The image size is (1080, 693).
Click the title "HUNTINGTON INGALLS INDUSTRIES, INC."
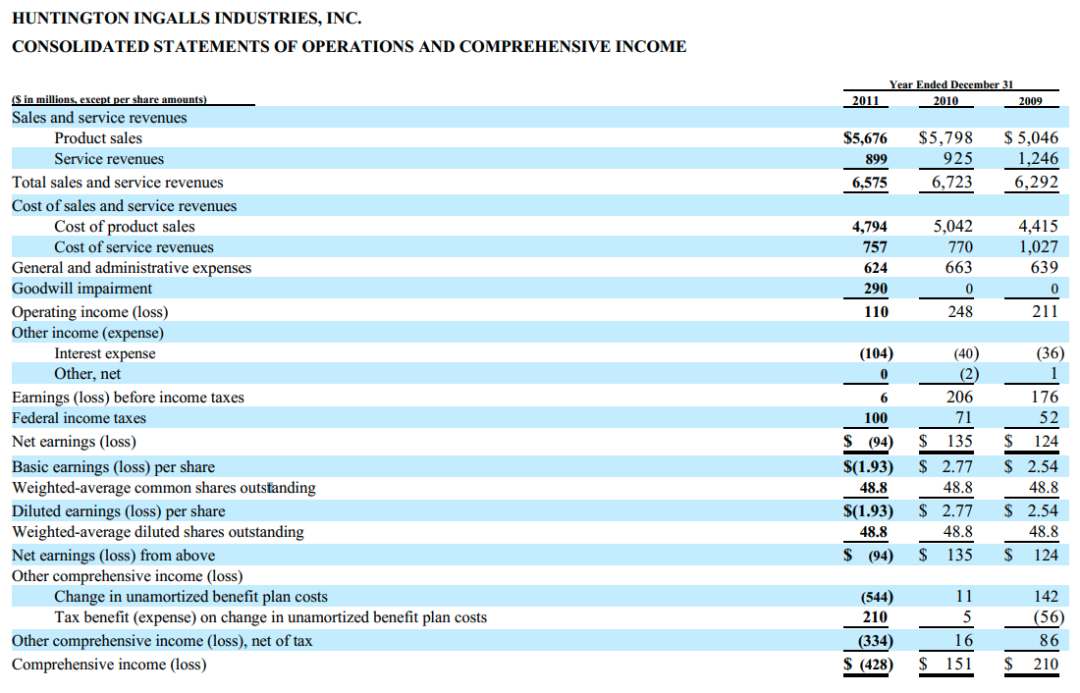(187, 19)
